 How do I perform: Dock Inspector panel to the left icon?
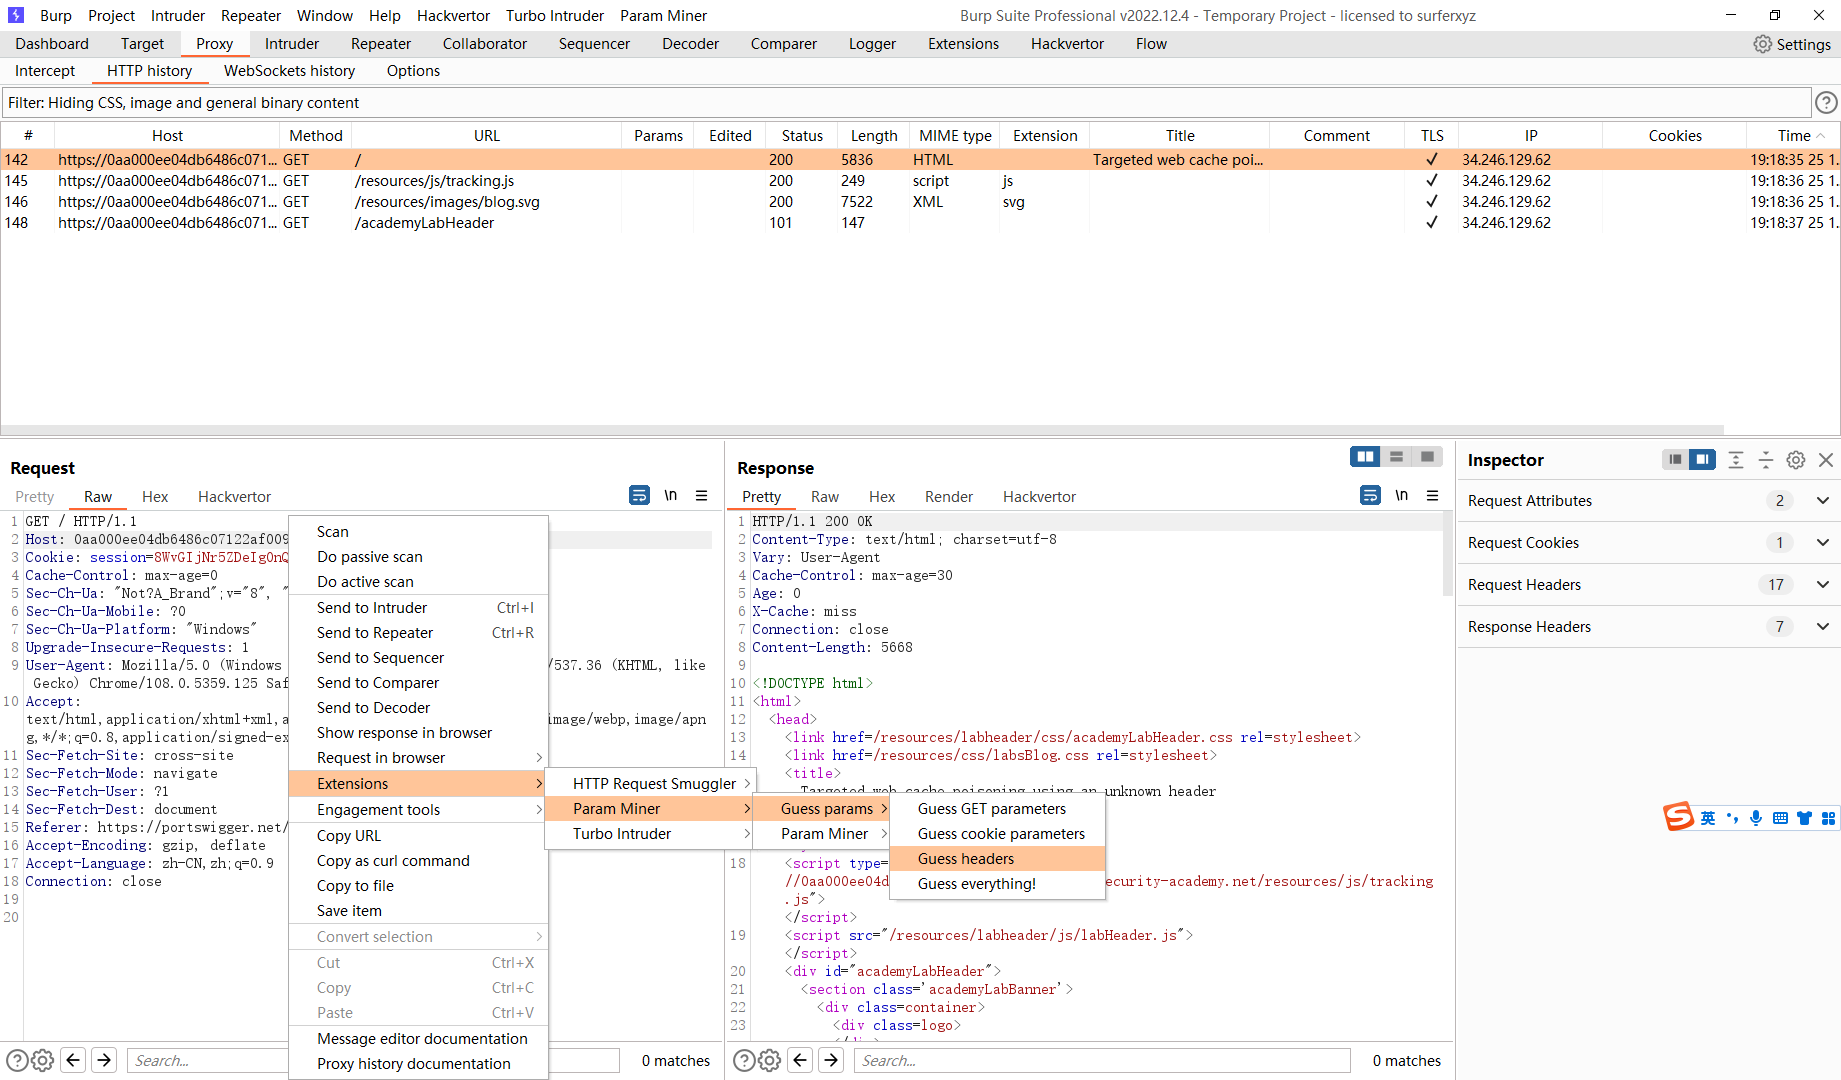pyautogui.click(x=1675, y=460)
